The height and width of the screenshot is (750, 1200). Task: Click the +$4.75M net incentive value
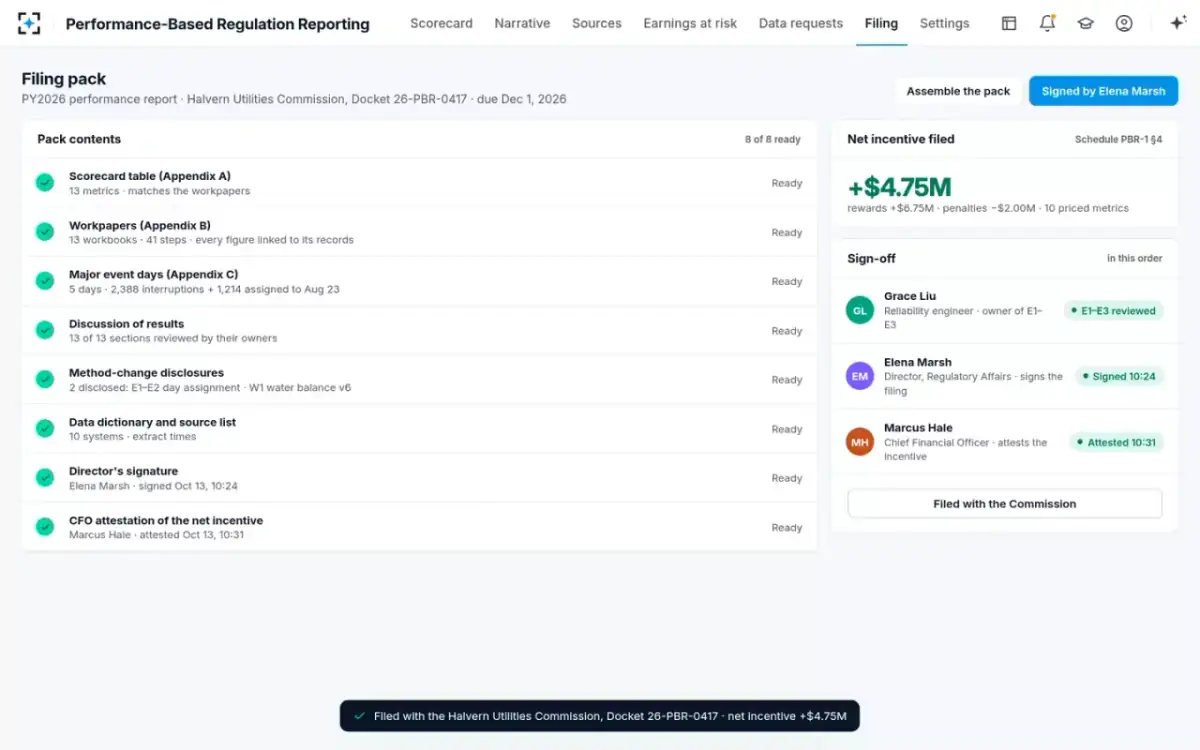(x=899, y=187)
